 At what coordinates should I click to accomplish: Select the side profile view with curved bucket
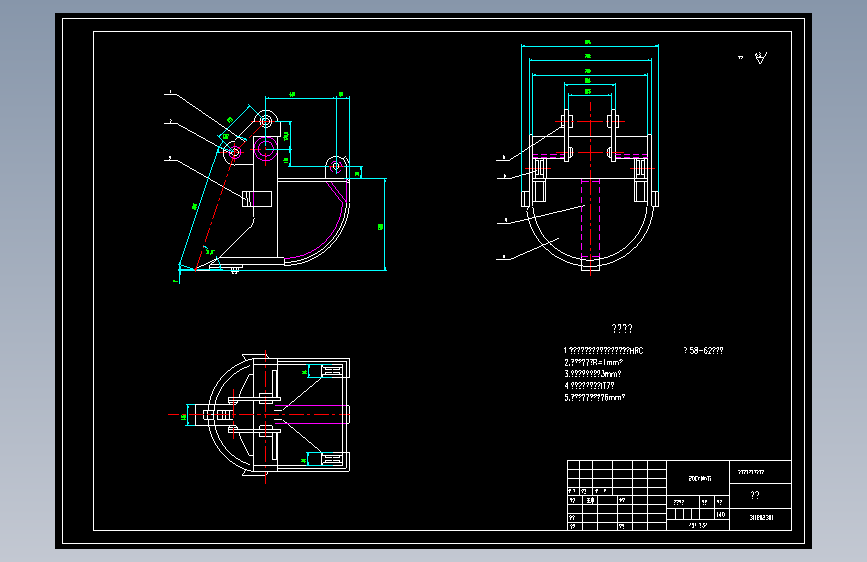[275, 186]
